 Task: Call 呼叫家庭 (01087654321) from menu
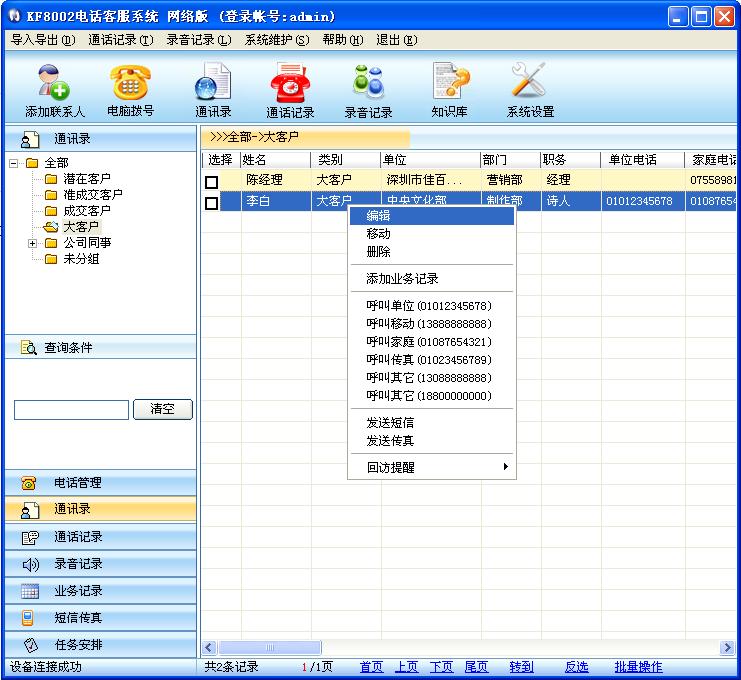(432, 342)
